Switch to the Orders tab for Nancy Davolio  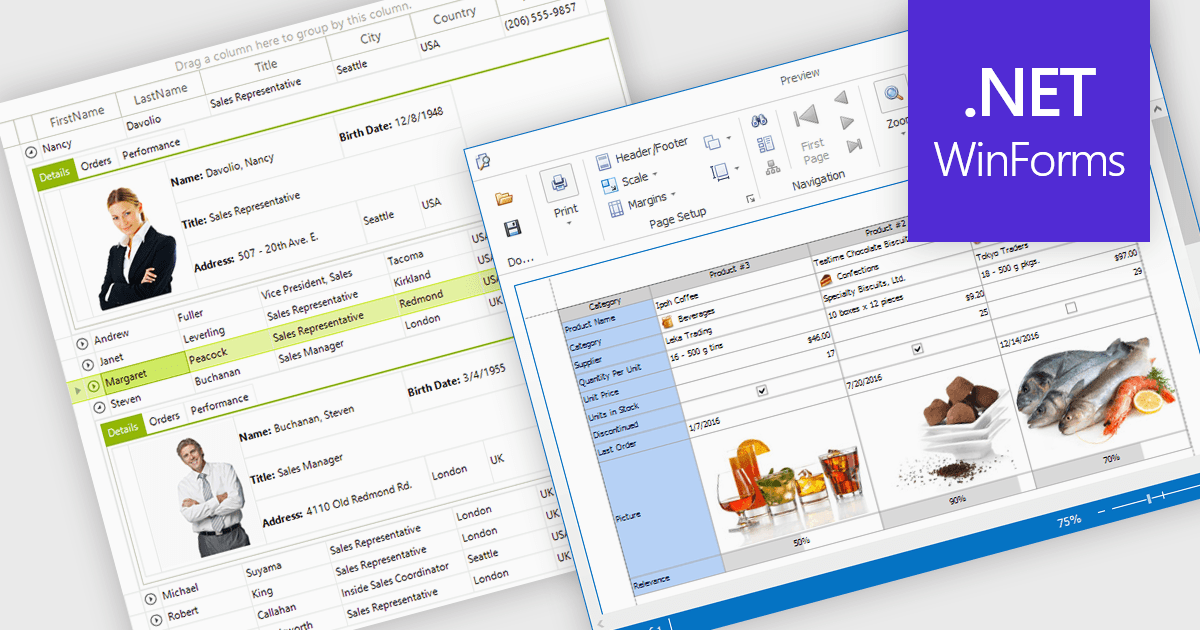(x=95, y=162)
